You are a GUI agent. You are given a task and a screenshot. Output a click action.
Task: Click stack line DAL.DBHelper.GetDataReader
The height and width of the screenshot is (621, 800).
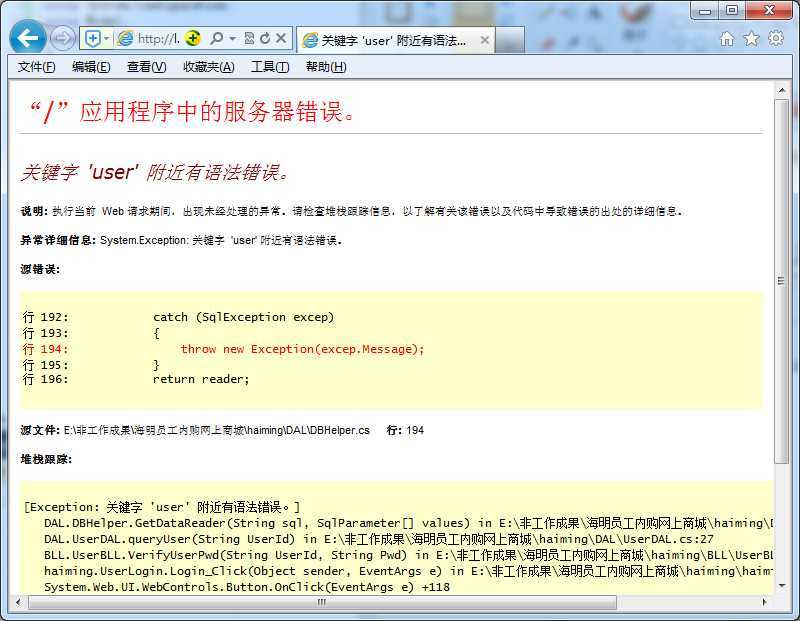[408, 523]
